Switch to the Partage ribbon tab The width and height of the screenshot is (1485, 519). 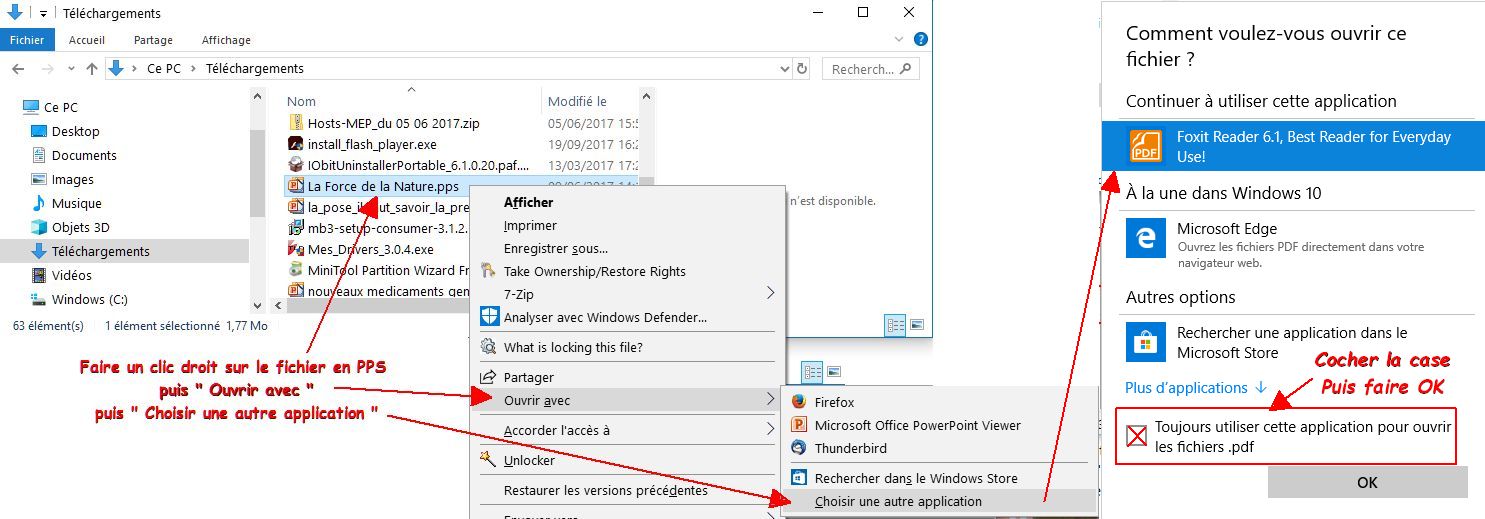153,40
